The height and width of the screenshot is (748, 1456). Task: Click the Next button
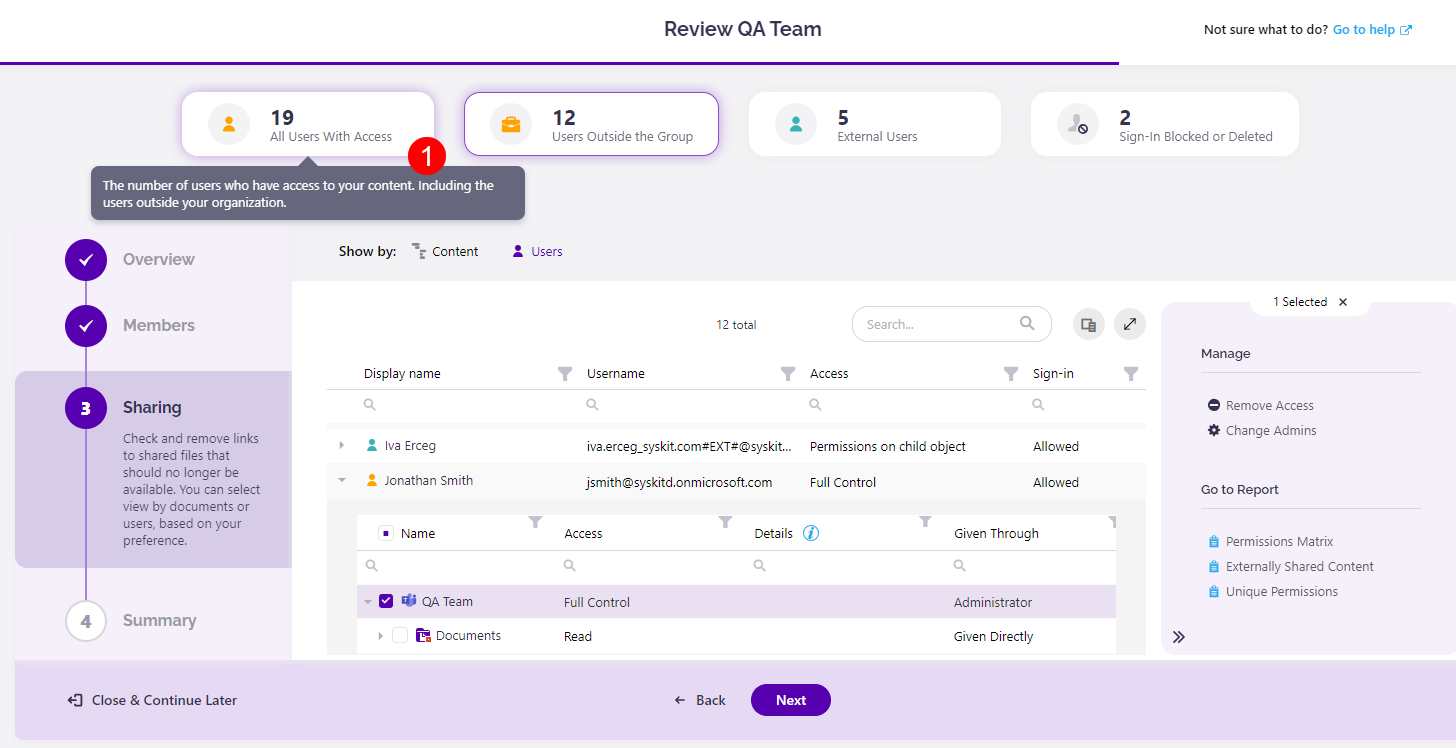point(790,700)
